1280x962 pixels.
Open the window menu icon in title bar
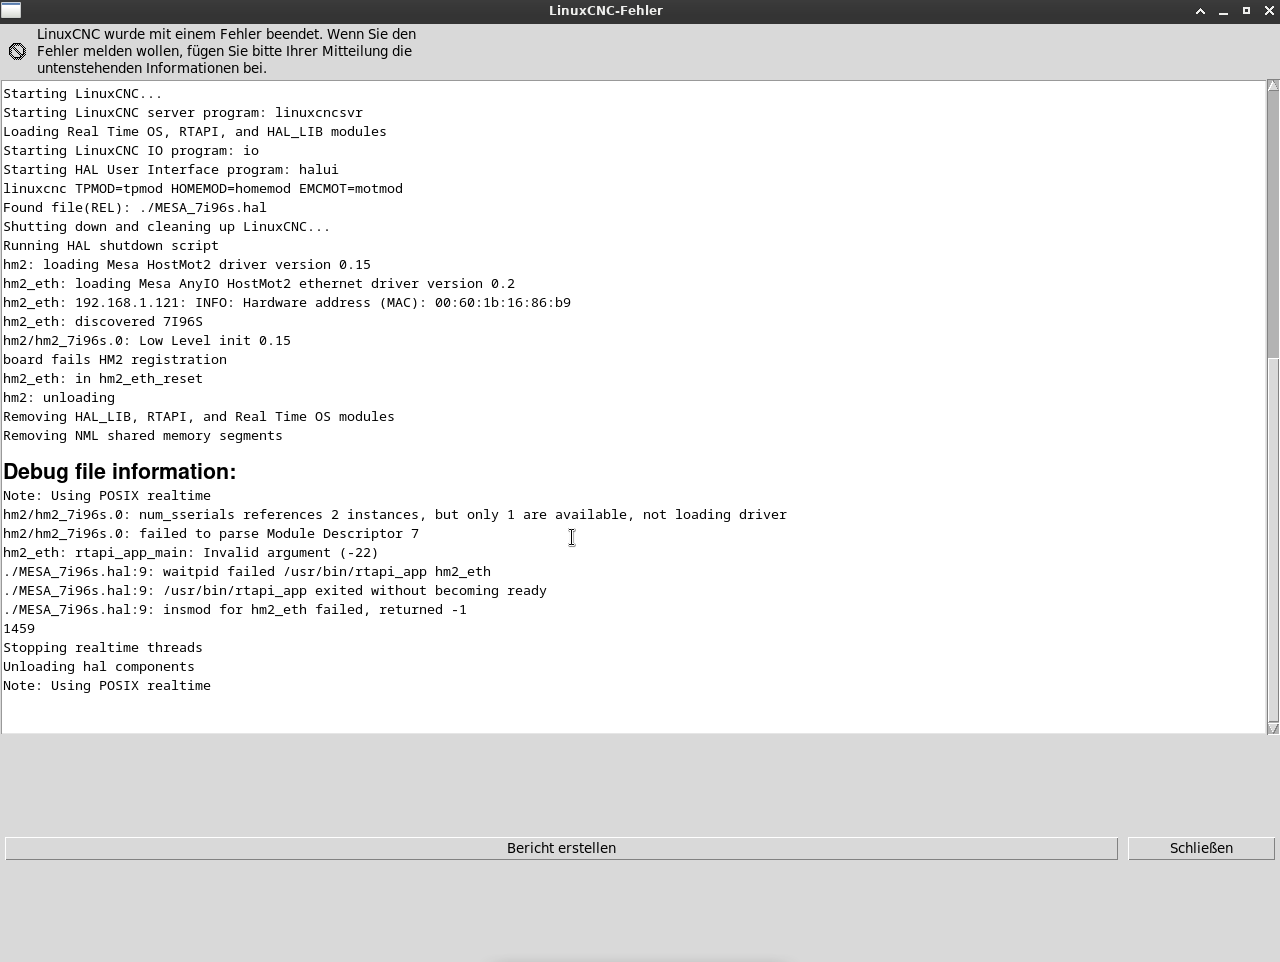pyautogui.click(x=11, y=10)
